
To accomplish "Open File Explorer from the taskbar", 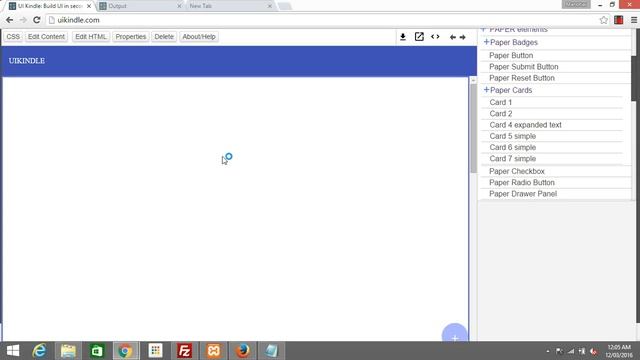I will (x=68, y=351).
